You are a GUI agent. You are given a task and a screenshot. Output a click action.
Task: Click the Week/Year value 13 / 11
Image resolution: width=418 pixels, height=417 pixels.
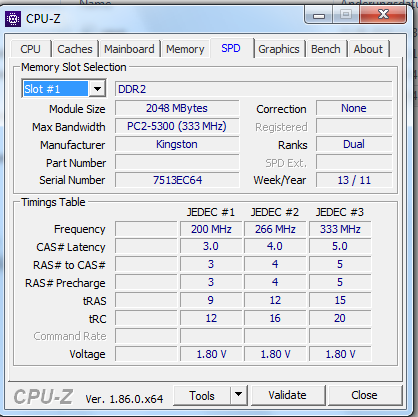pyautogui.click(x=354, y=180)
